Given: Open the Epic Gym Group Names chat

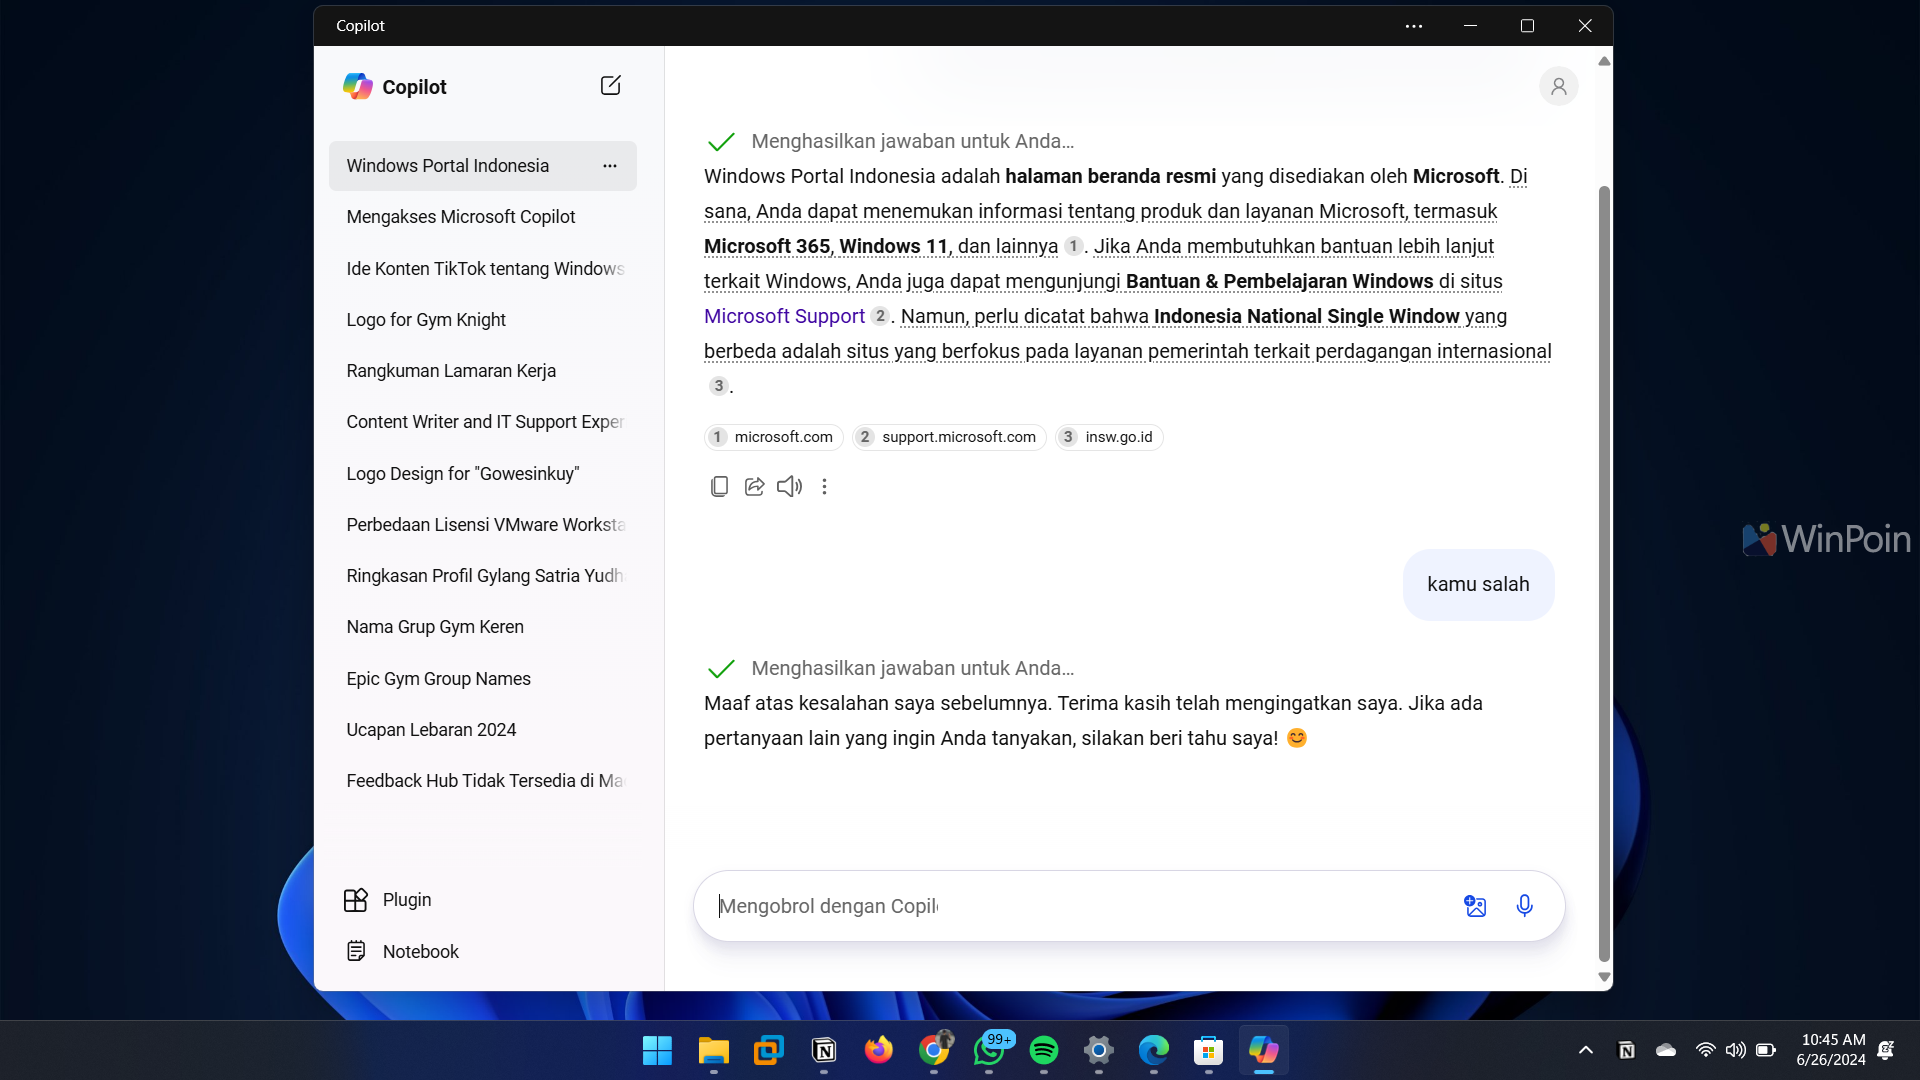Looking at the screenshot, I should point(483,679).
